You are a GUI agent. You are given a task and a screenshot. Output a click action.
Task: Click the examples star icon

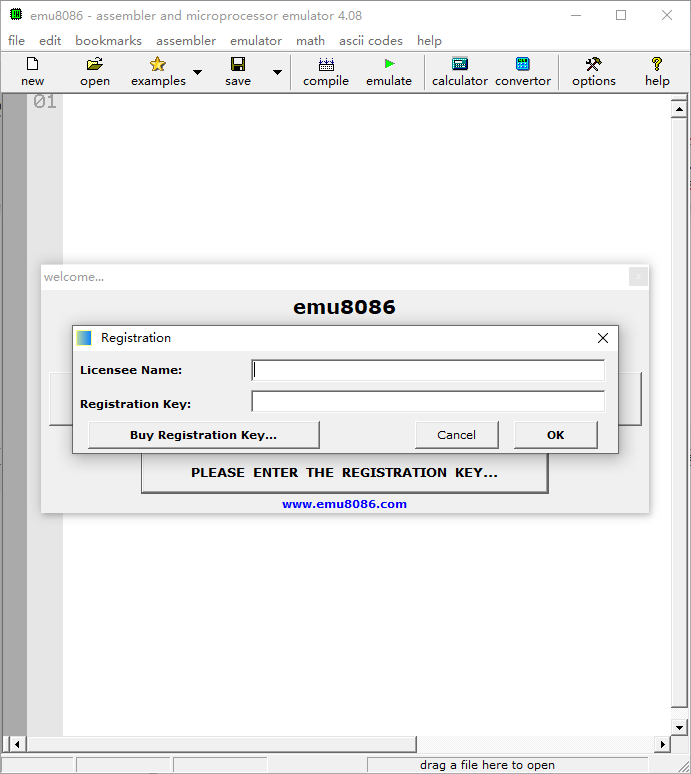pyautogui.click(x=157, y=64)
